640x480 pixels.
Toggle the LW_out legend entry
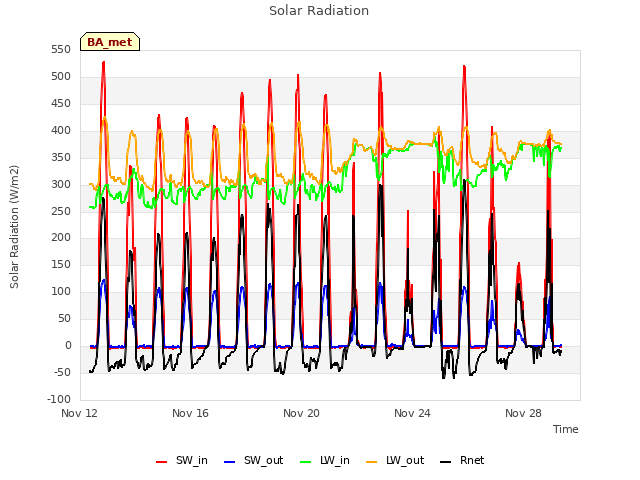click(395, 461)
